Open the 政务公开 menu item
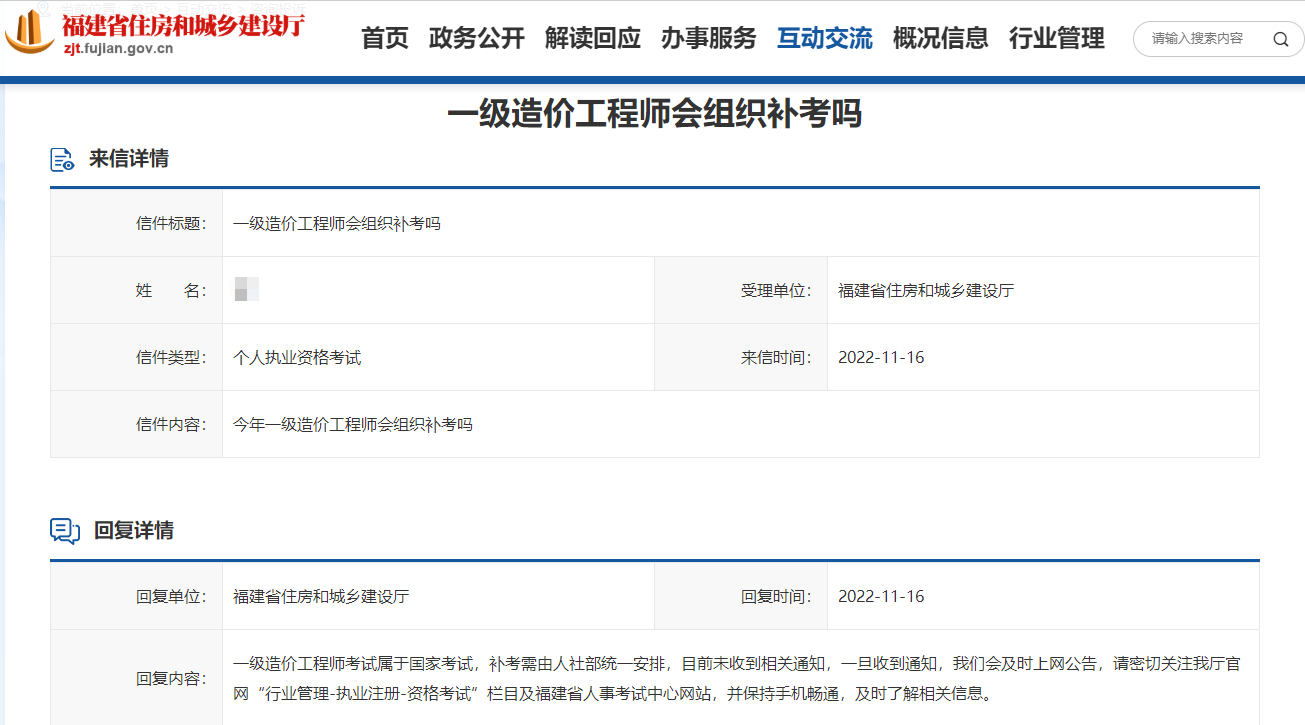Viewport: 1305px width, 725px height. pos(476,38)
